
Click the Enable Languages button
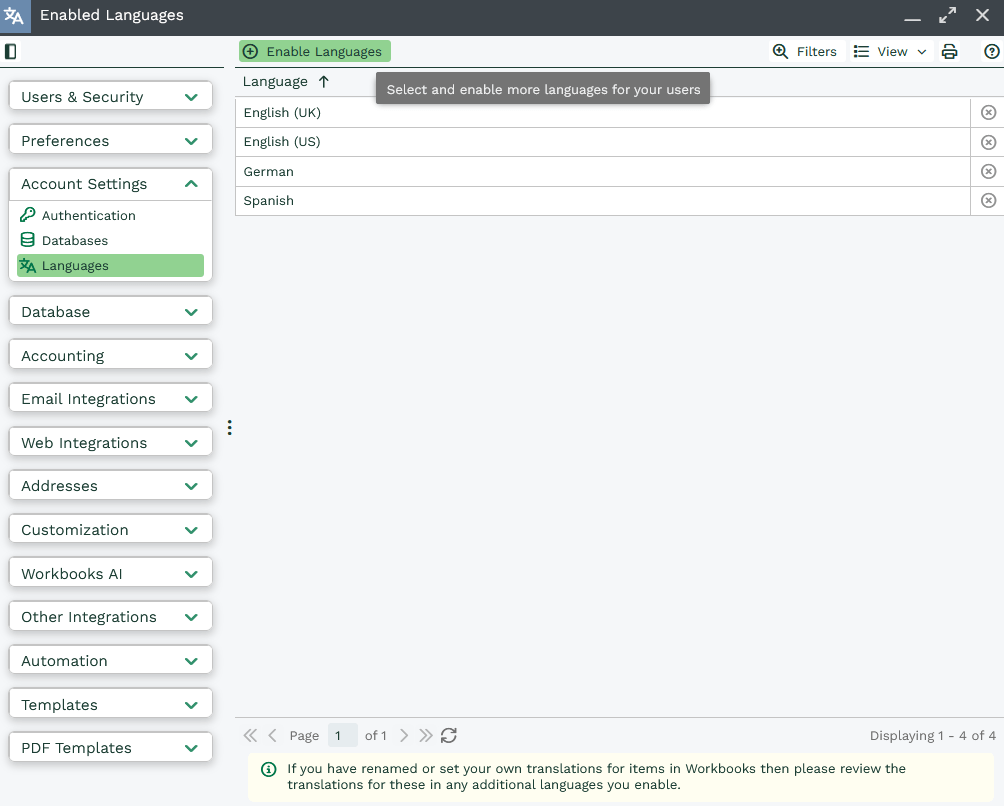314,52
